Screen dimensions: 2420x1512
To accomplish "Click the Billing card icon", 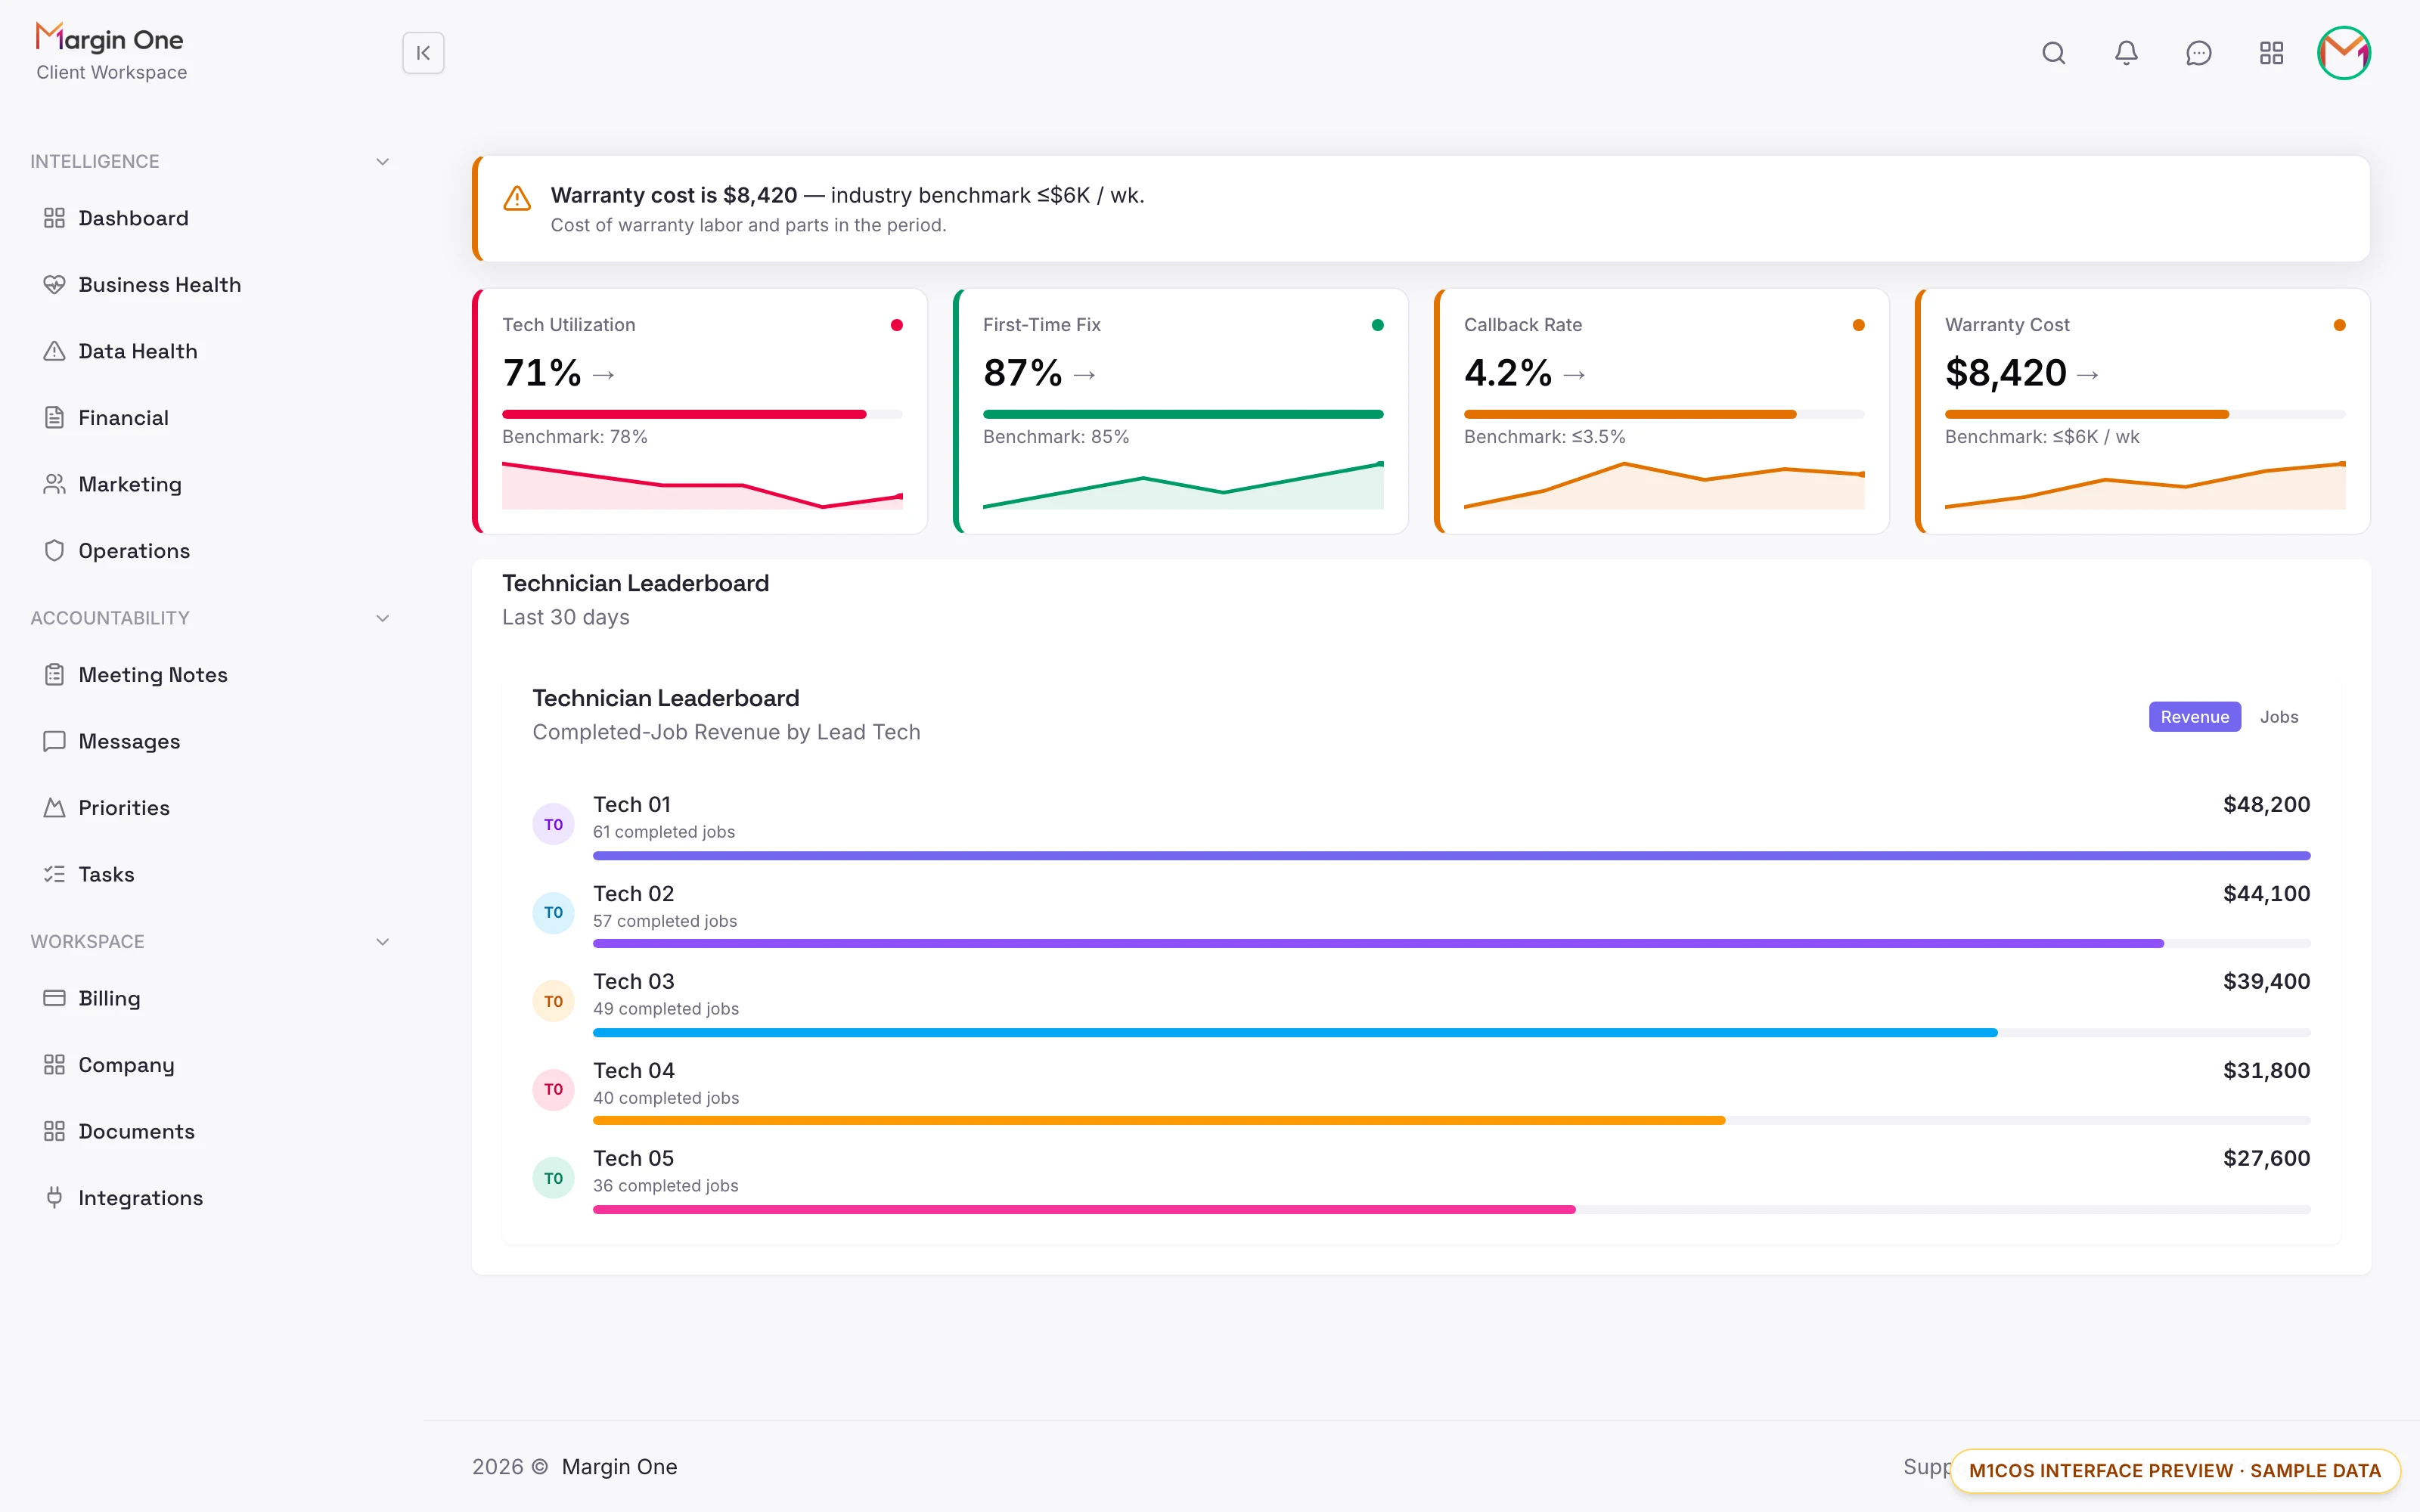I will coord(54,998).
